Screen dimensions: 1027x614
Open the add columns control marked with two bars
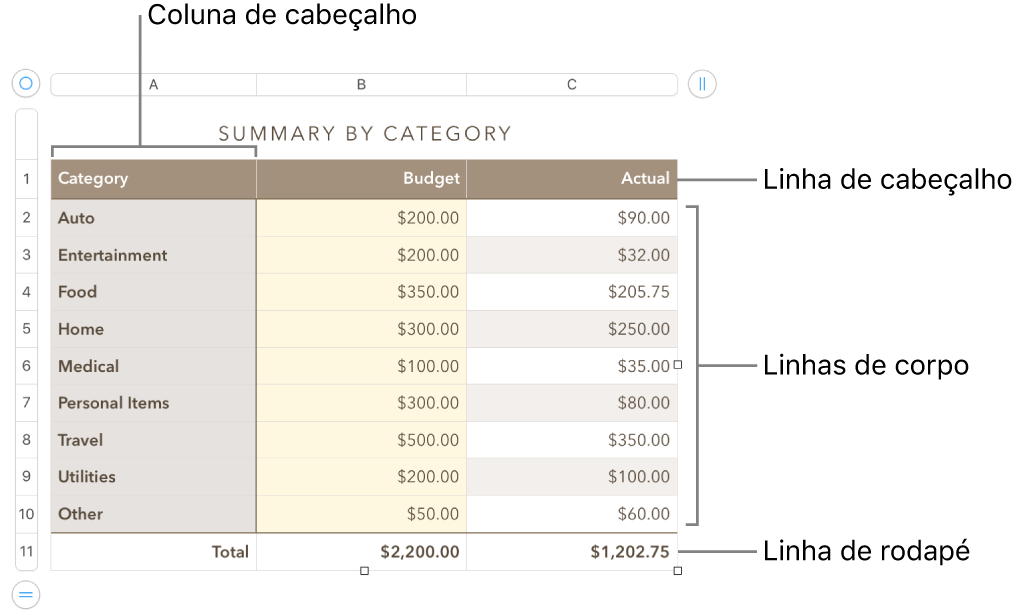coord(701,85)
